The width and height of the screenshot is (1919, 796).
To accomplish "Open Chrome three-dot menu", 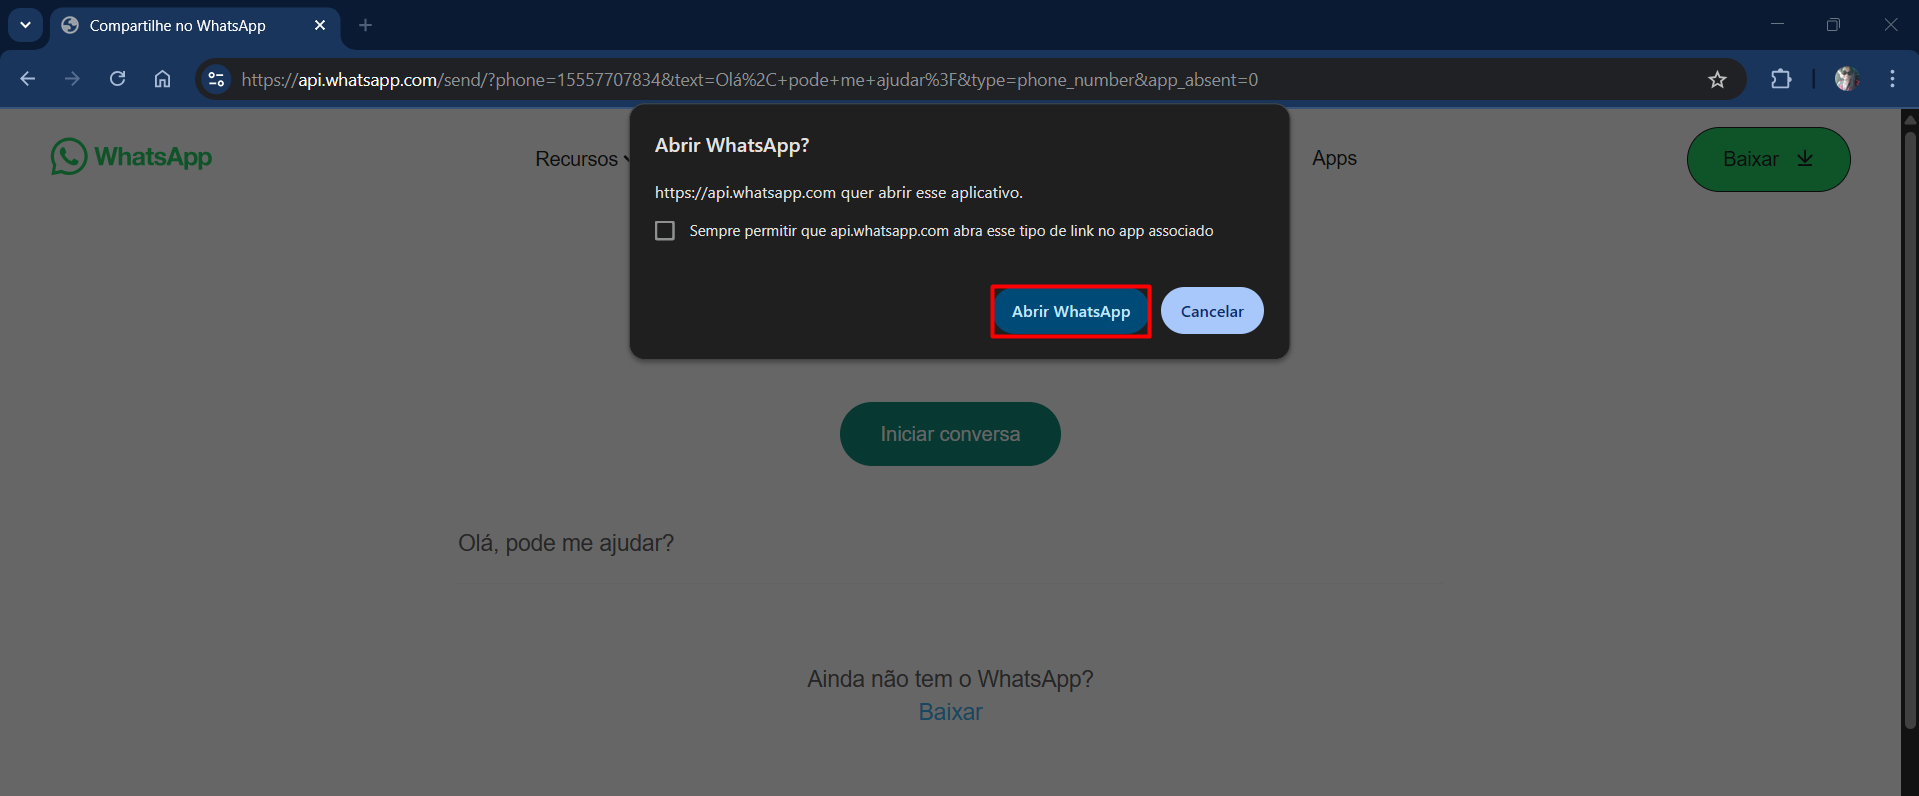I will (1892, 79).
